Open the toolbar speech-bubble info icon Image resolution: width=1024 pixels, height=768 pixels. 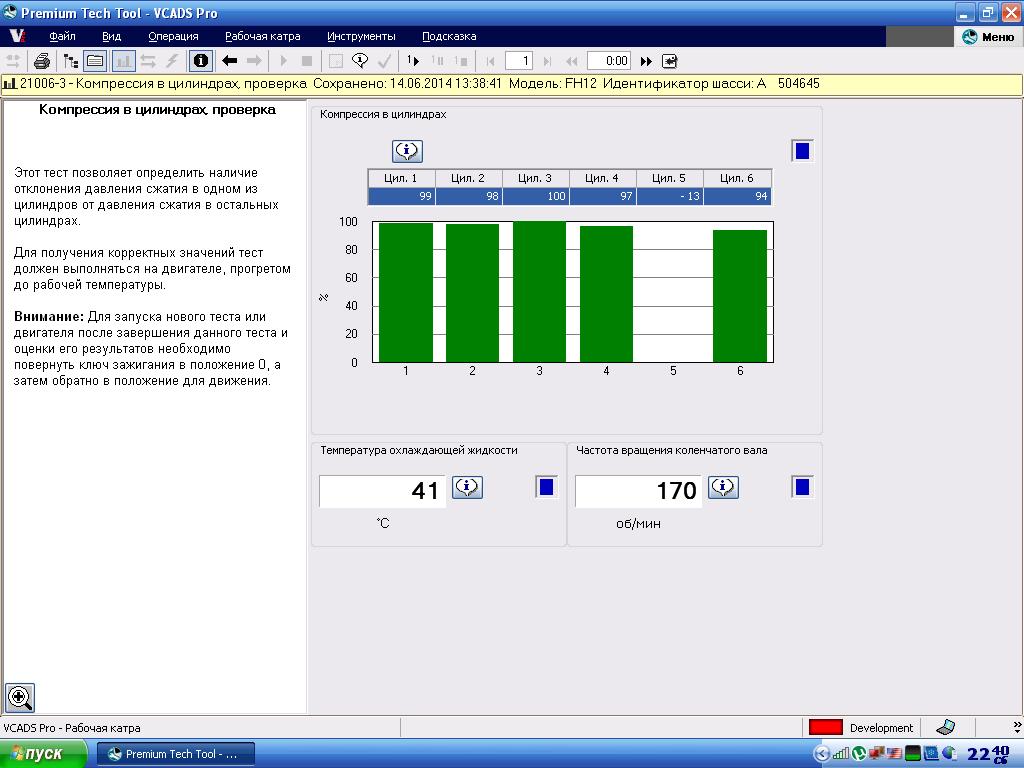click(360, 61)
